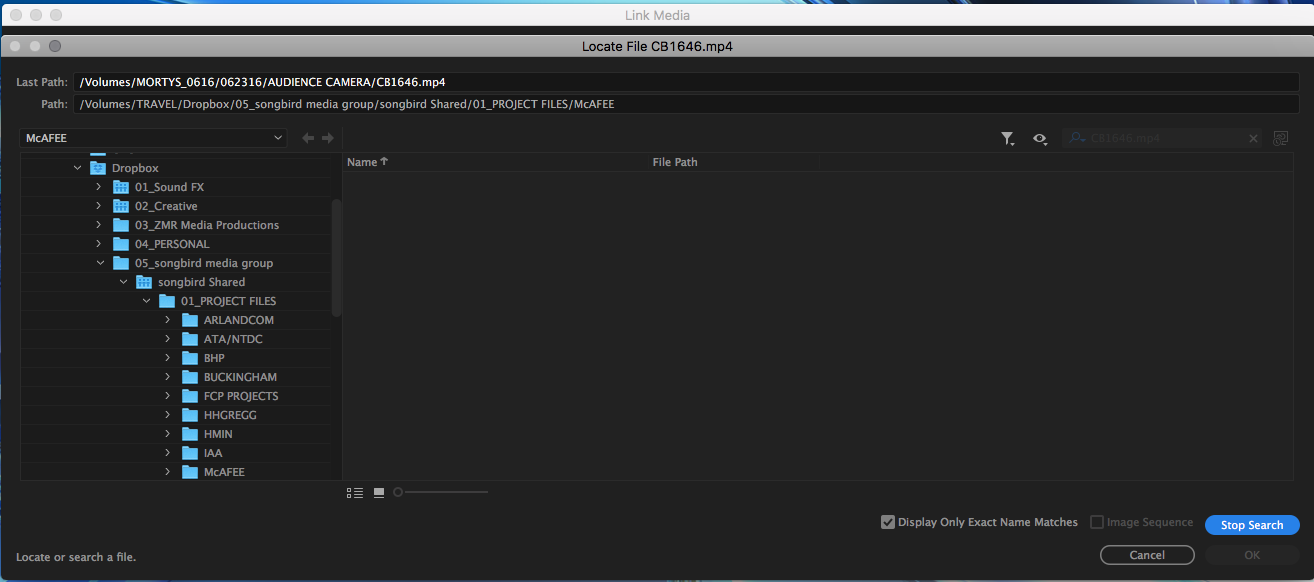The width and height of the screenshot is (1314, 582).
Task: Expand the ATA/NTDC folder
Action: [x=167, y=339]
